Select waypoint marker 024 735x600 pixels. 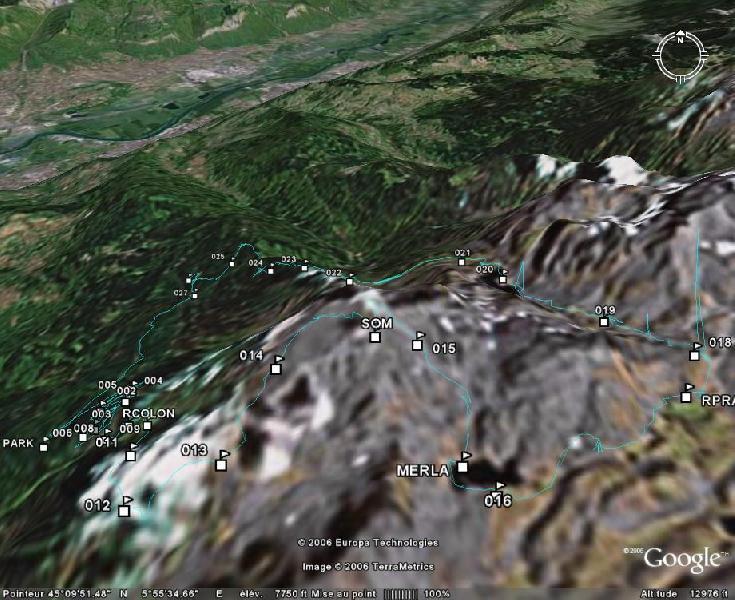coord(270,271)
